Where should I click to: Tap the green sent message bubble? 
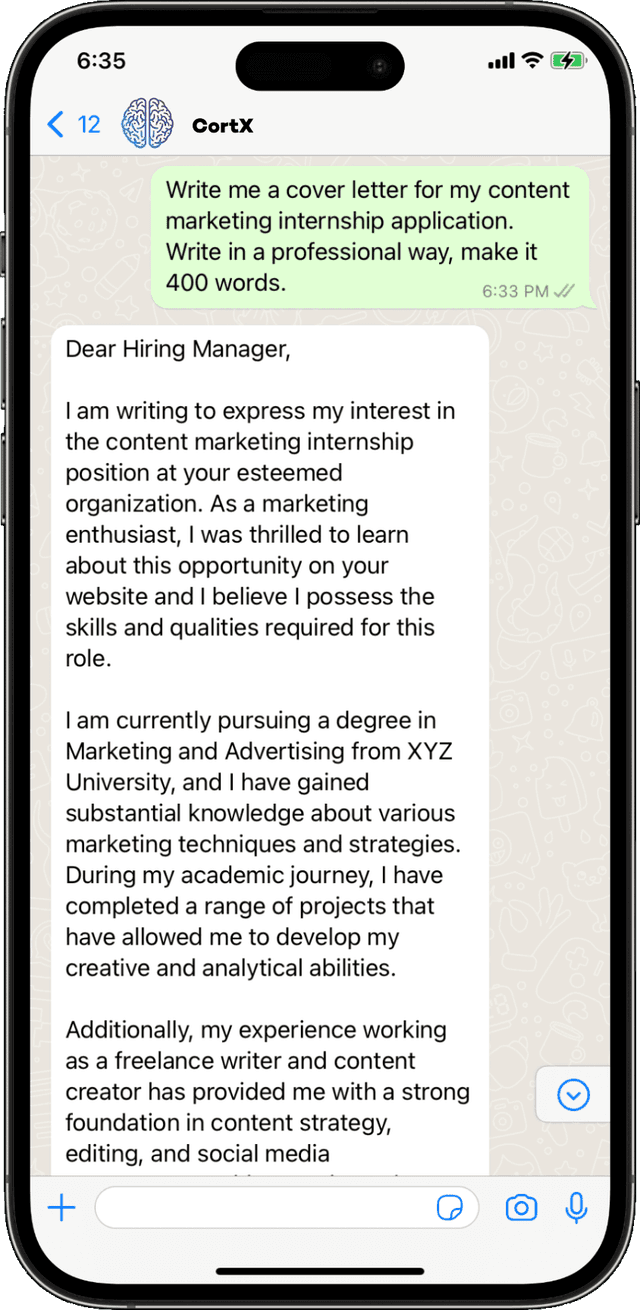pos(368,236)
